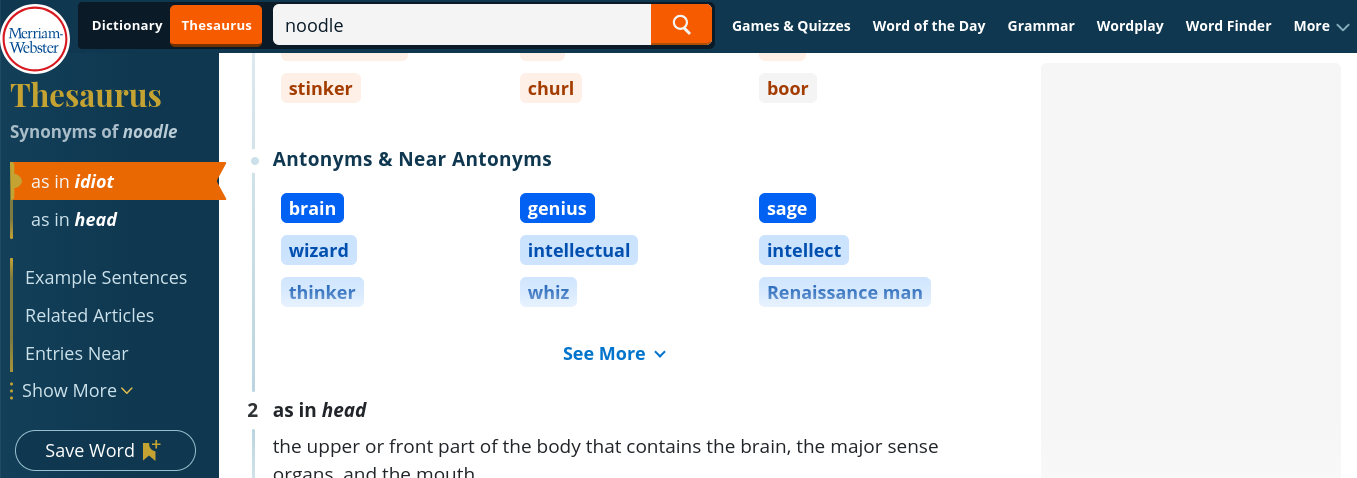Viewport: 1357px width, 478px height.
Task: Switch to the Dictionary tab
Action: pyautogui.click(x=127, y=25)
